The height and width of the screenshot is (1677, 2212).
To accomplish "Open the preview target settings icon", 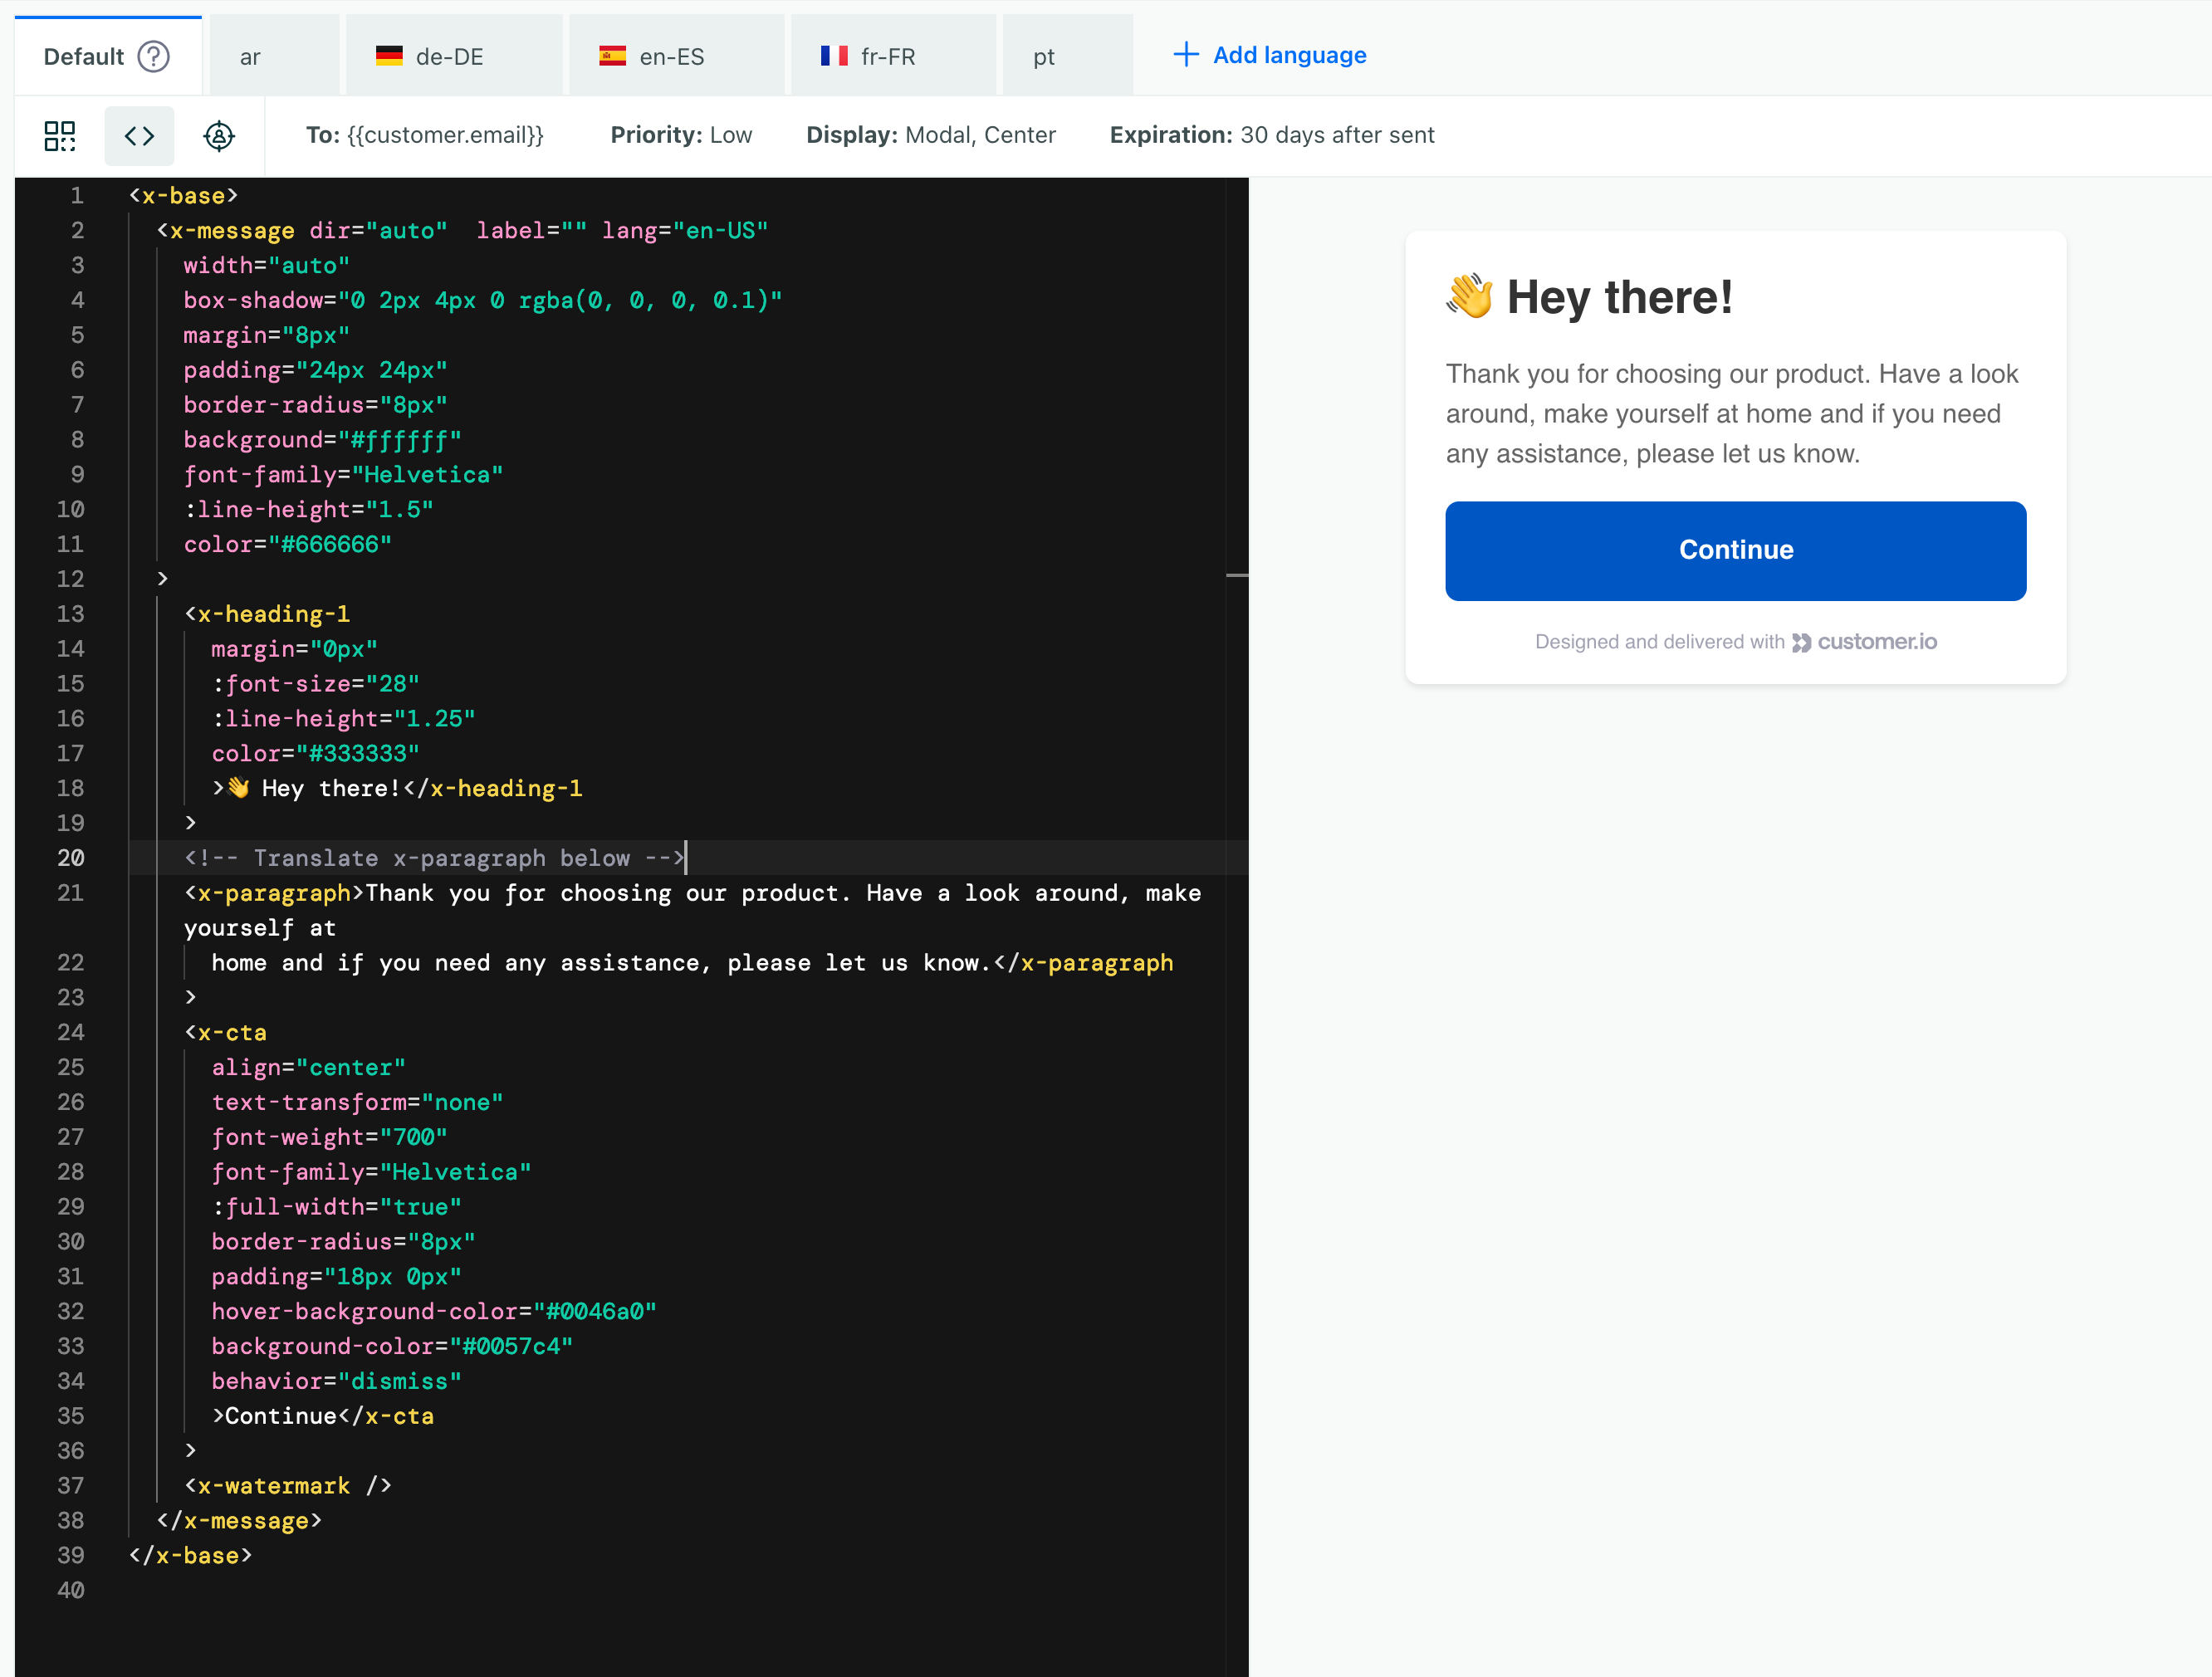I will (219, 136).
